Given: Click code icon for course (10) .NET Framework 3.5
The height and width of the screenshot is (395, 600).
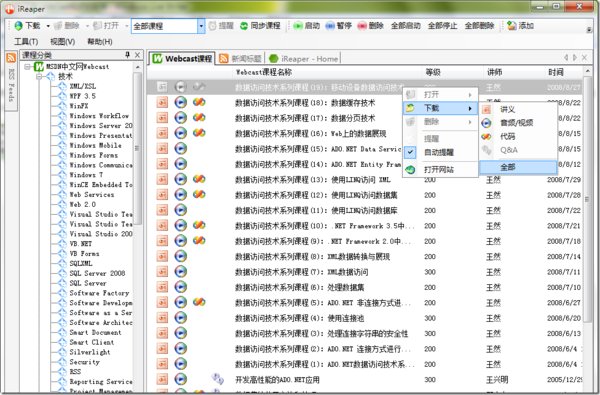Looking at the screenshot, I should pos(199,225).
